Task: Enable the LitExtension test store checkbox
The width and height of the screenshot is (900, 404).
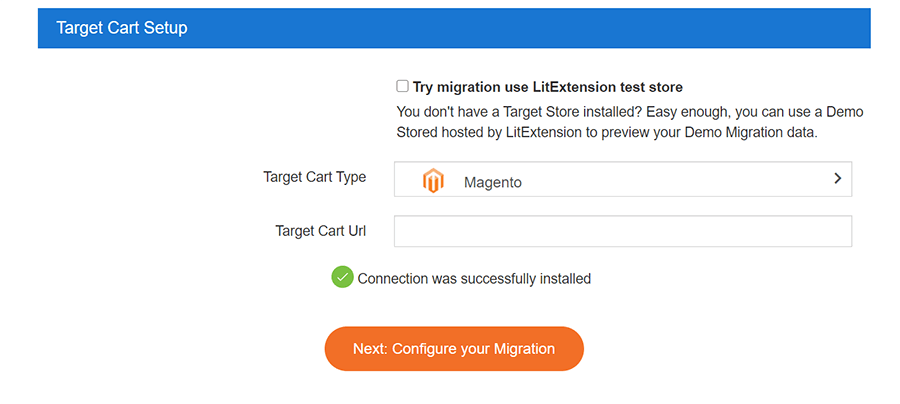Action: [402, 87]
